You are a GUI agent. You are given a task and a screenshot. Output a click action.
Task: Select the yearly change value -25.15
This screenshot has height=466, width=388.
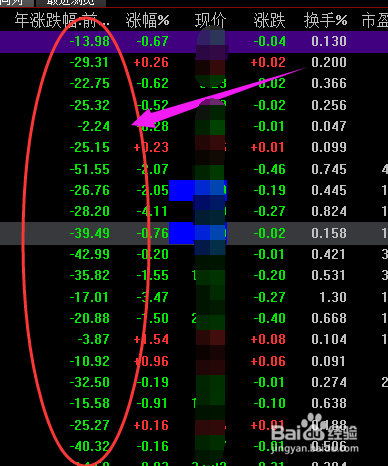(x=90, y=147)
